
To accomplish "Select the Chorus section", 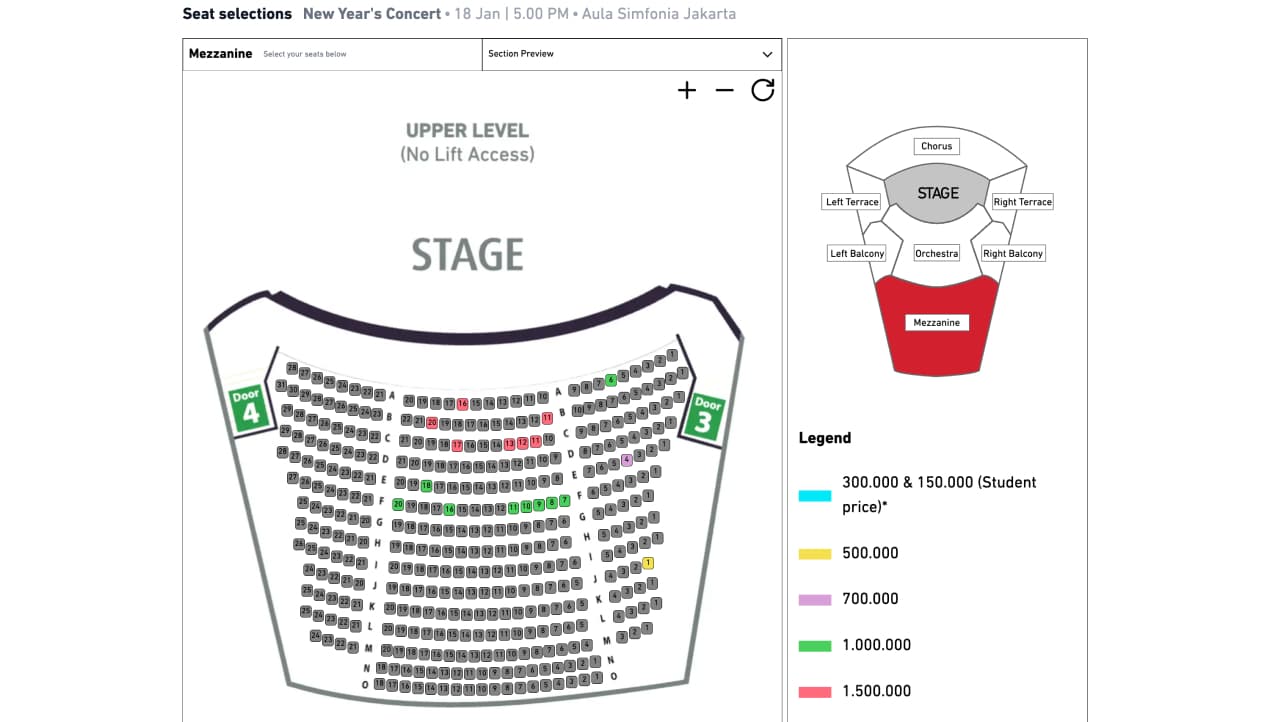I will 936,146.
